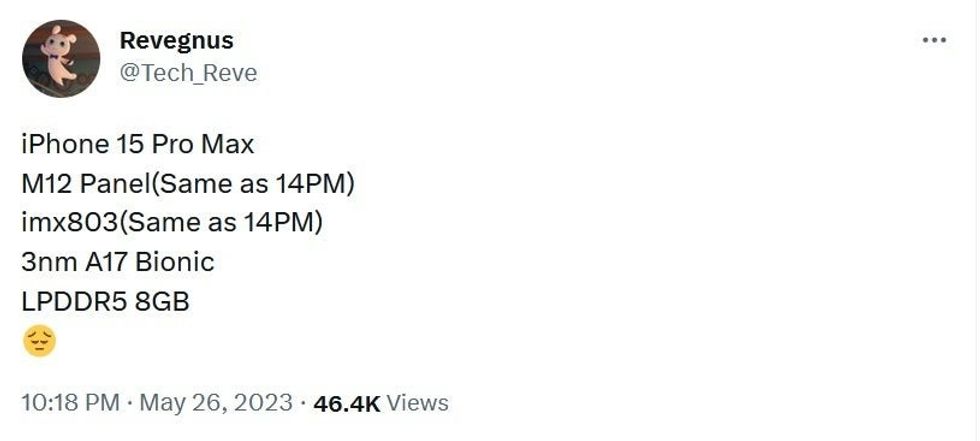Viewport: 980px width, 441px height.
Task: Click the 46.4K view count
Action: tap(346, 403)
